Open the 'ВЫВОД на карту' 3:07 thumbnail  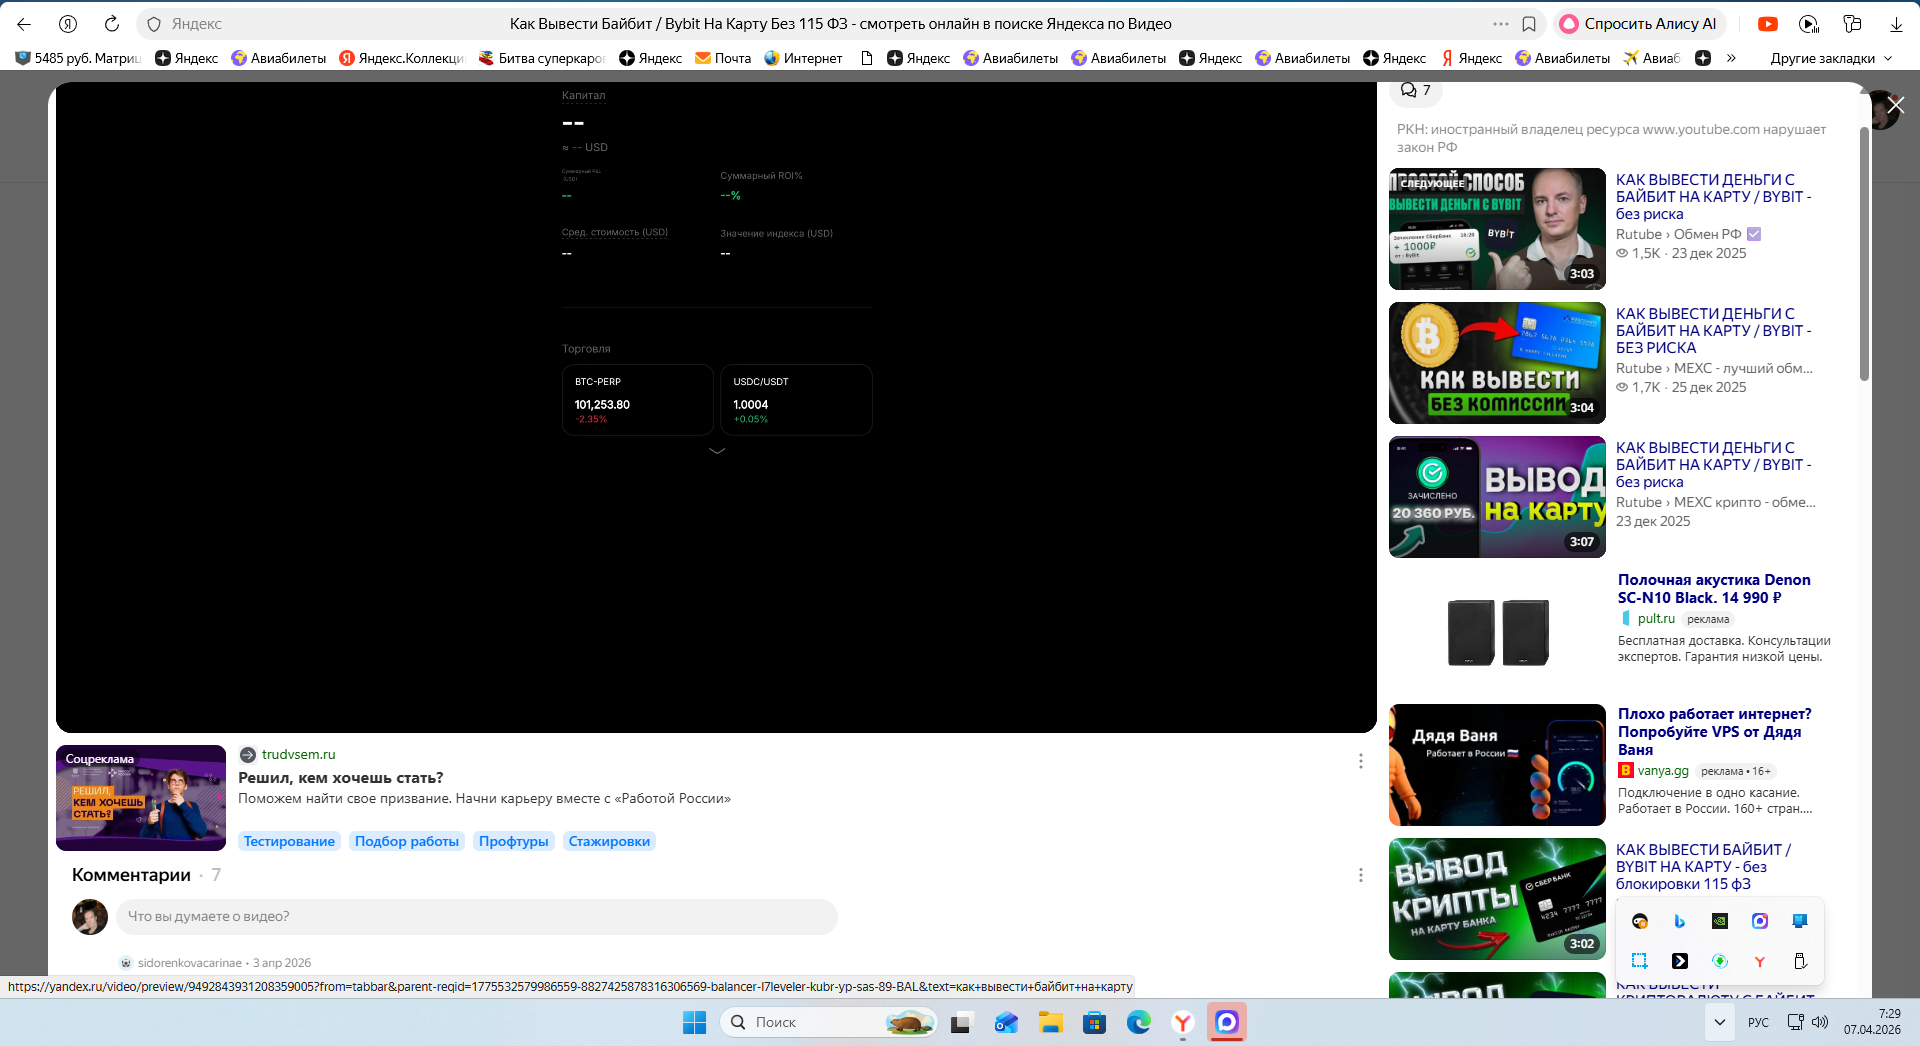1497,497
